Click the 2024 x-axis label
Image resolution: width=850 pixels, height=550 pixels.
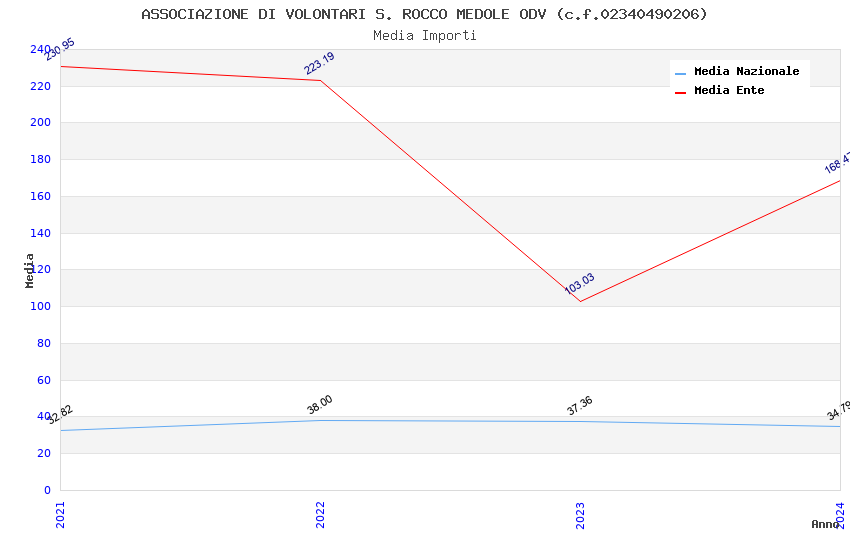pyautogui.click(x=840, y=515)
